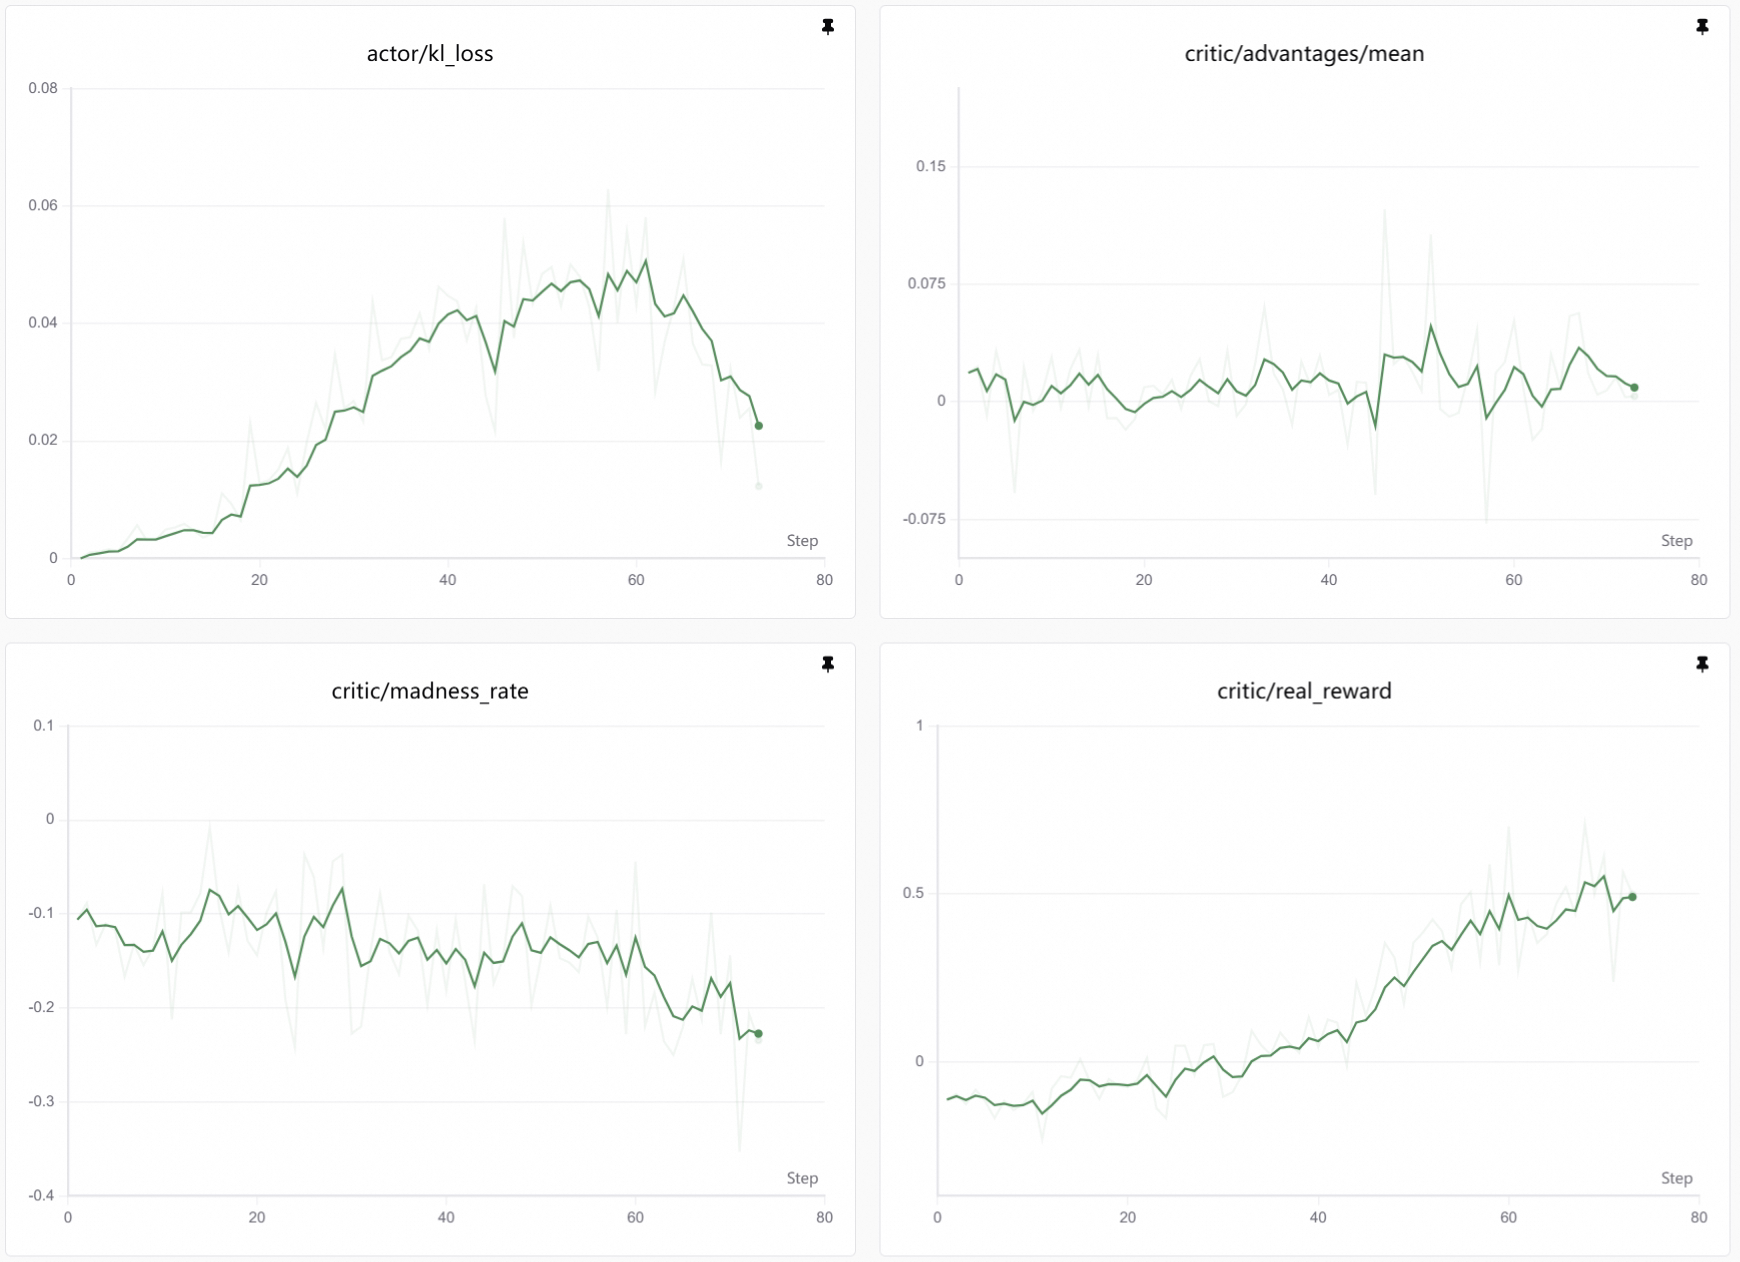
Task: Click the final data point on actor/kl_loss line
Action: (x=759, y=426)
